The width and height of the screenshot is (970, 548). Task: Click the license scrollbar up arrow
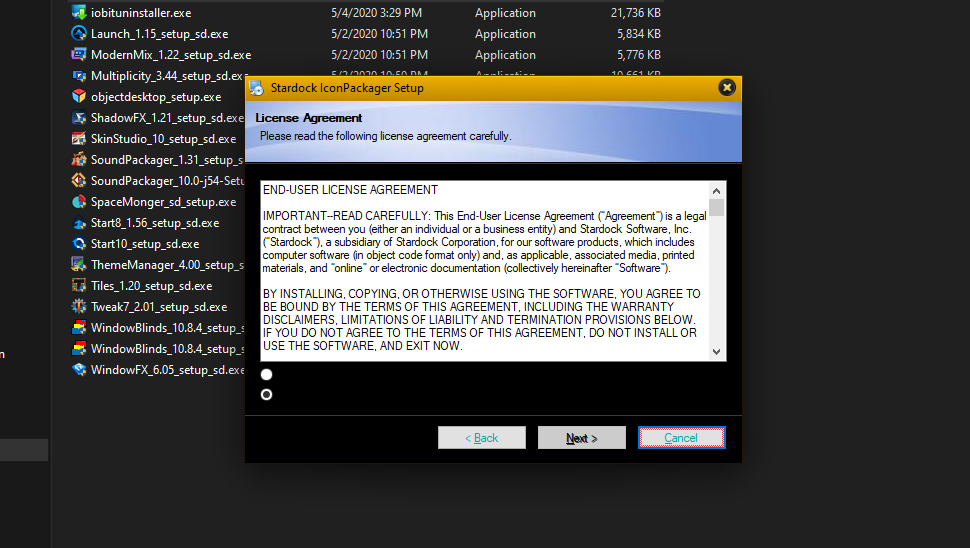tap(716, 190)
